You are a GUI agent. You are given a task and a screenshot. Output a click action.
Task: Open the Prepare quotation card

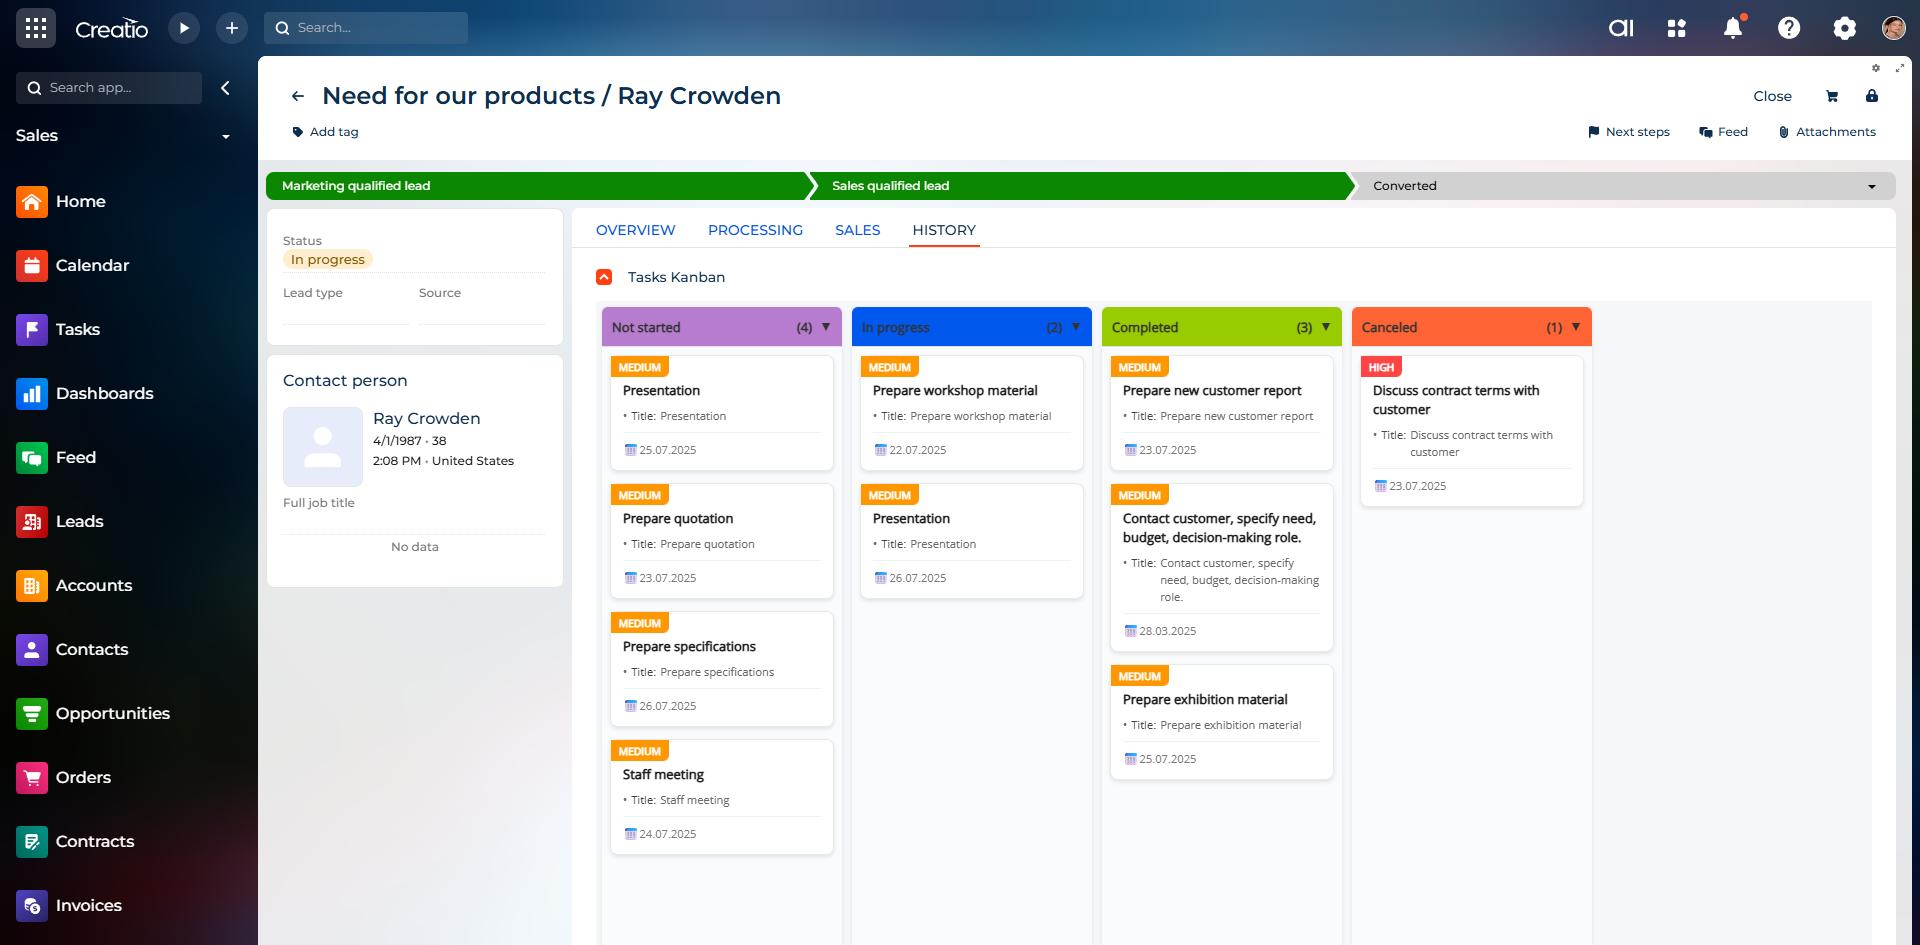coord(722,541)
